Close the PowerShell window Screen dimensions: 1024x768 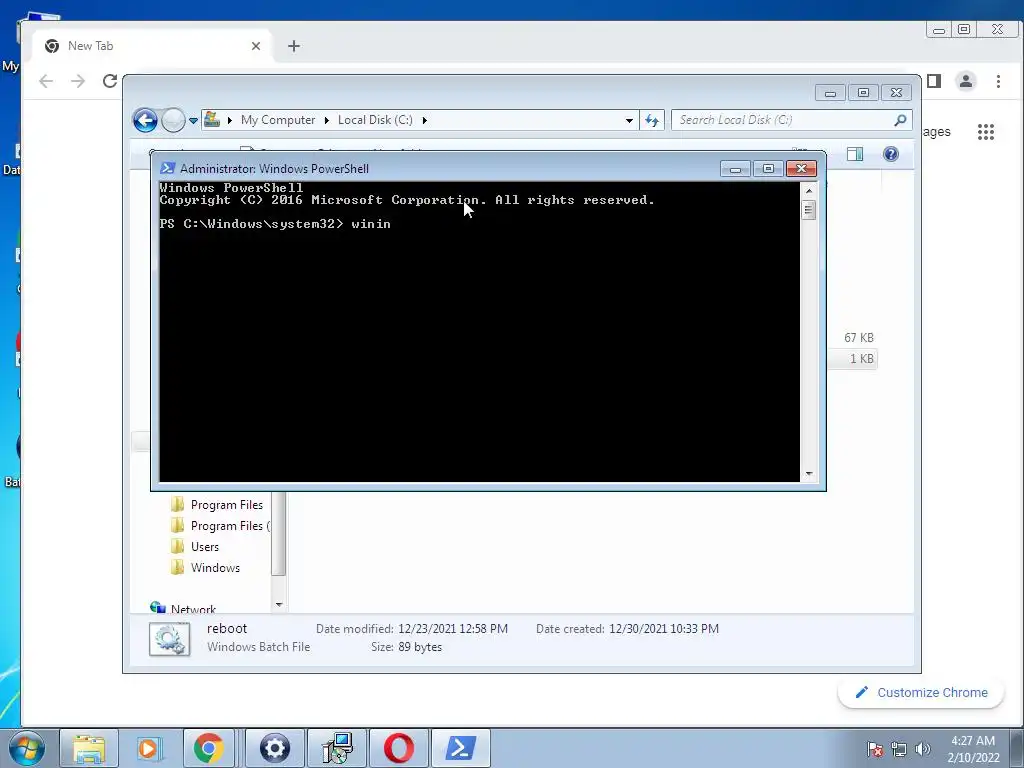click(x=801, y=169)
